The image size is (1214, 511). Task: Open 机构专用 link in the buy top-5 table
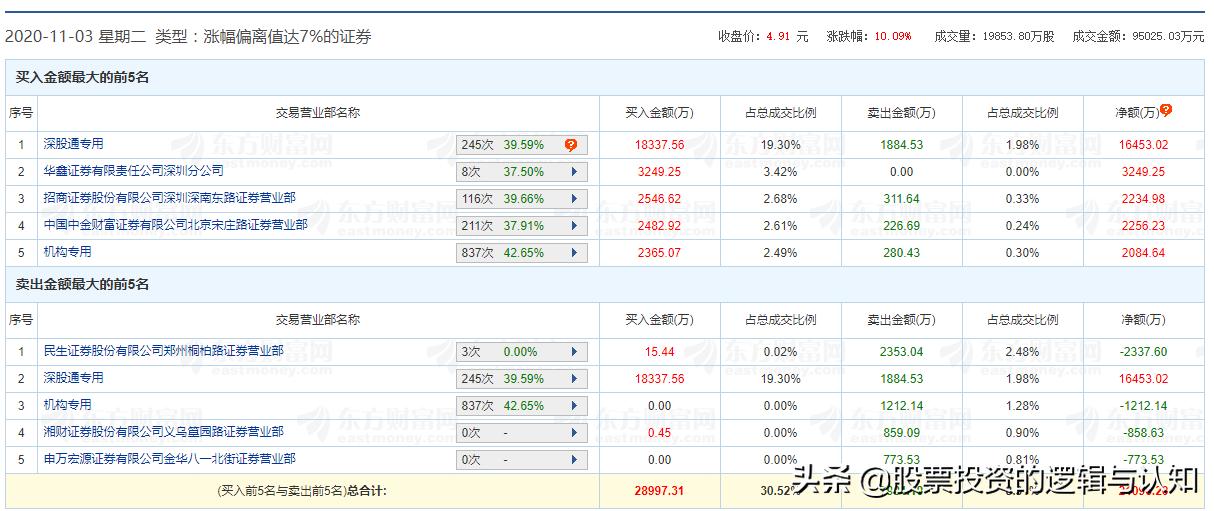(67, 252)
